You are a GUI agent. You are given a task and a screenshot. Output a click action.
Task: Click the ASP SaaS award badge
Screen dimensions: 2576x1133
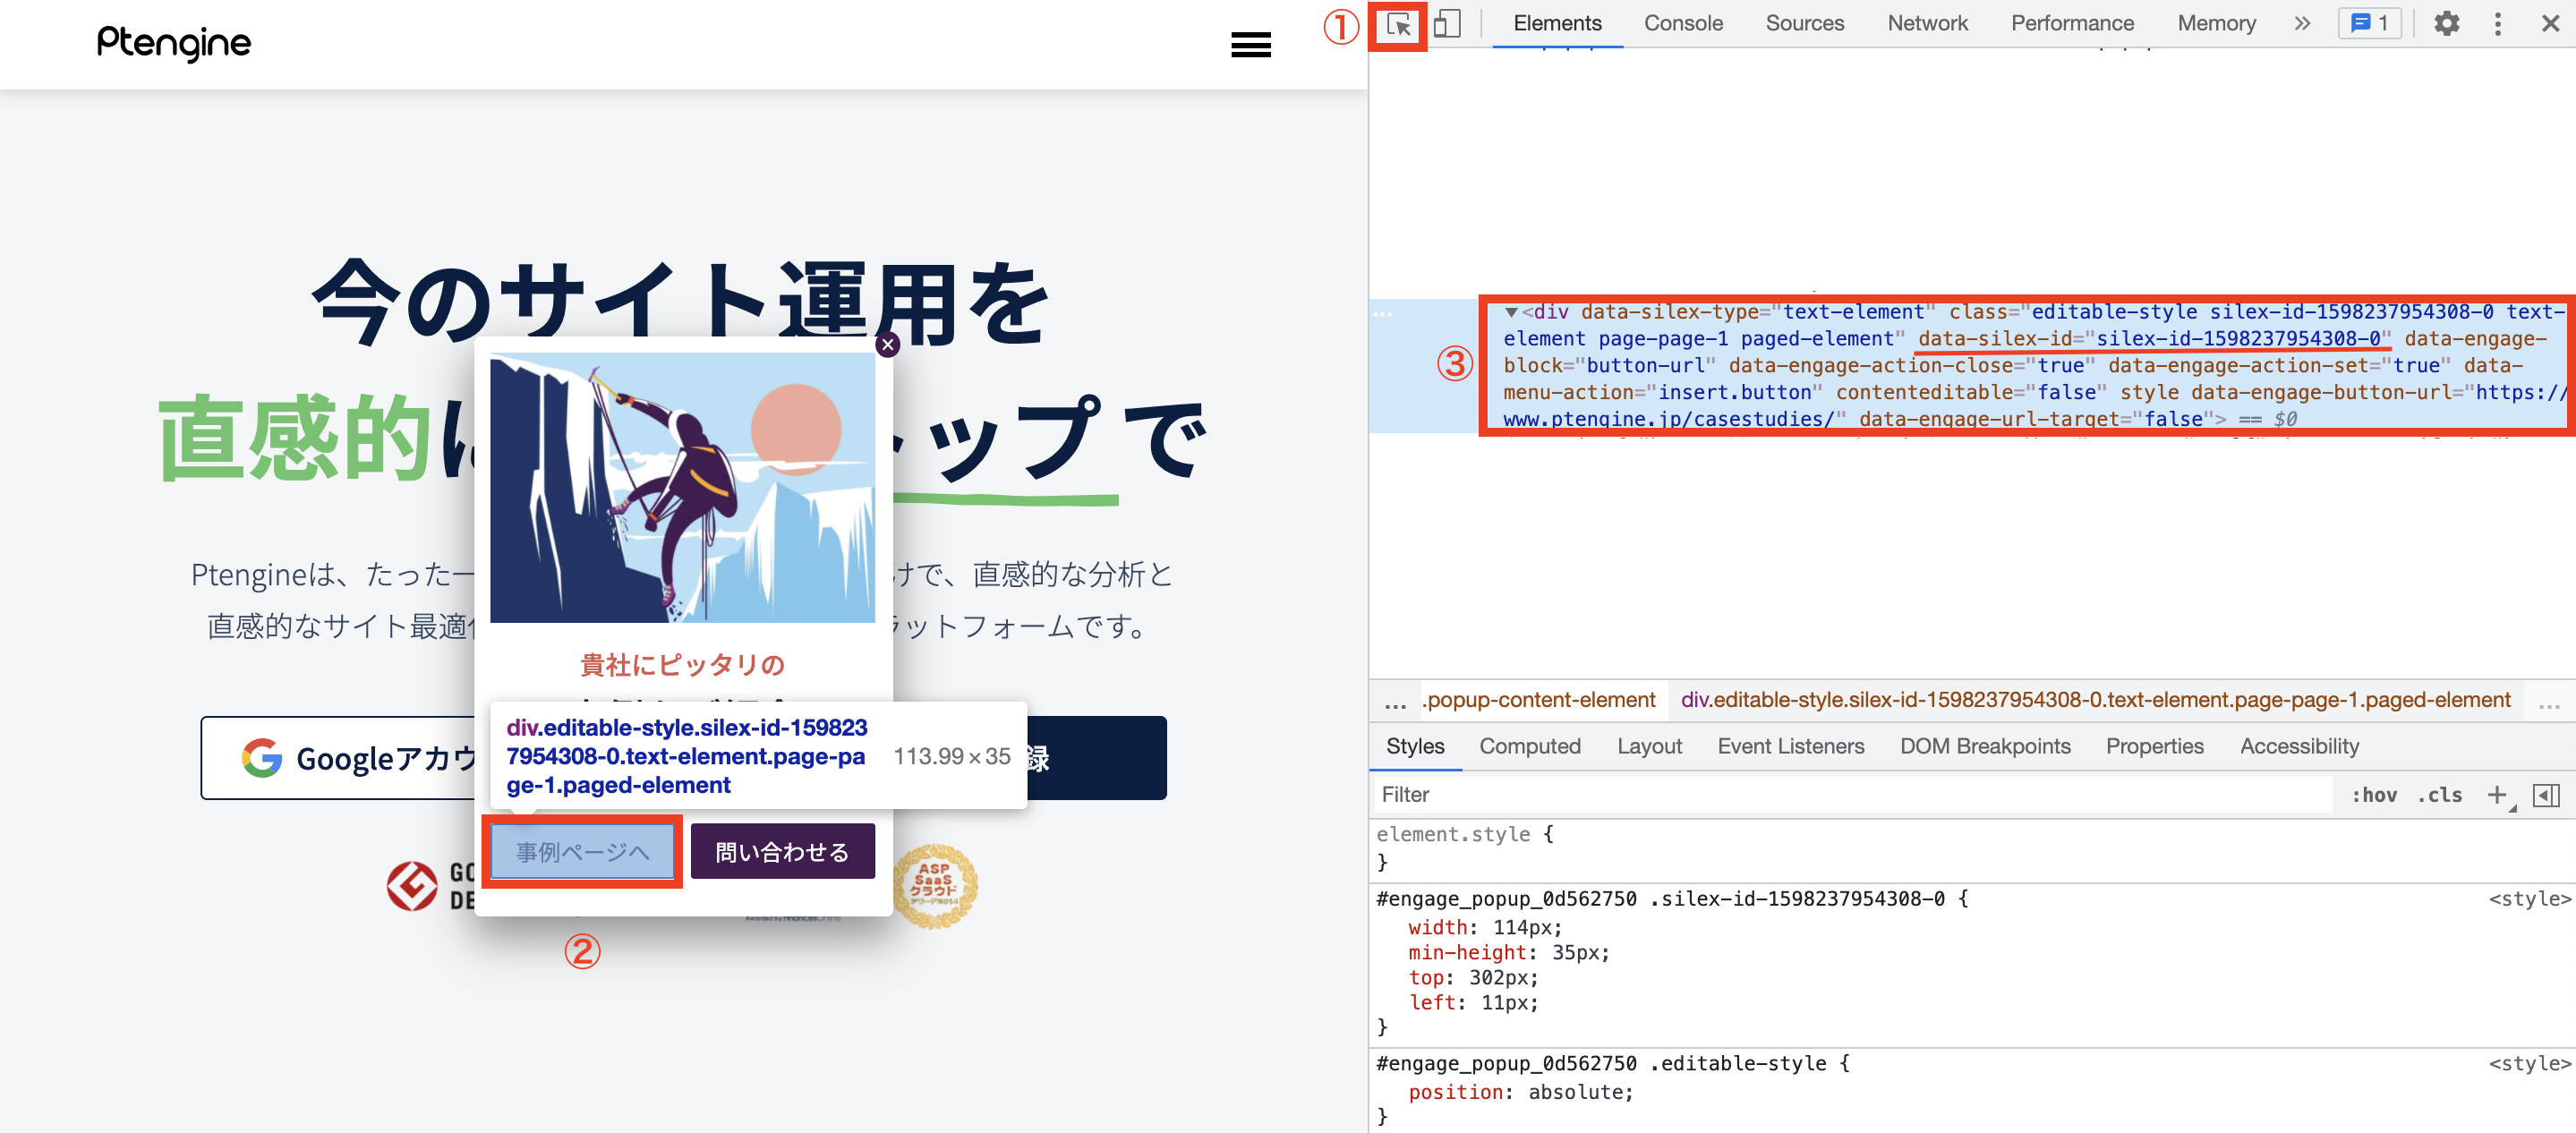pyautogui.click(x=934, y=885)
